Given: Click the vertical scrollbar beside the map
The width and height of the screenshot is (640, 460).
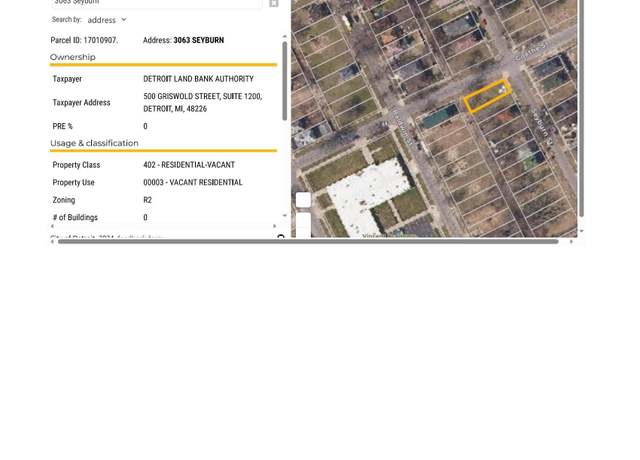Looking at the screenshot, I should 582,108.
